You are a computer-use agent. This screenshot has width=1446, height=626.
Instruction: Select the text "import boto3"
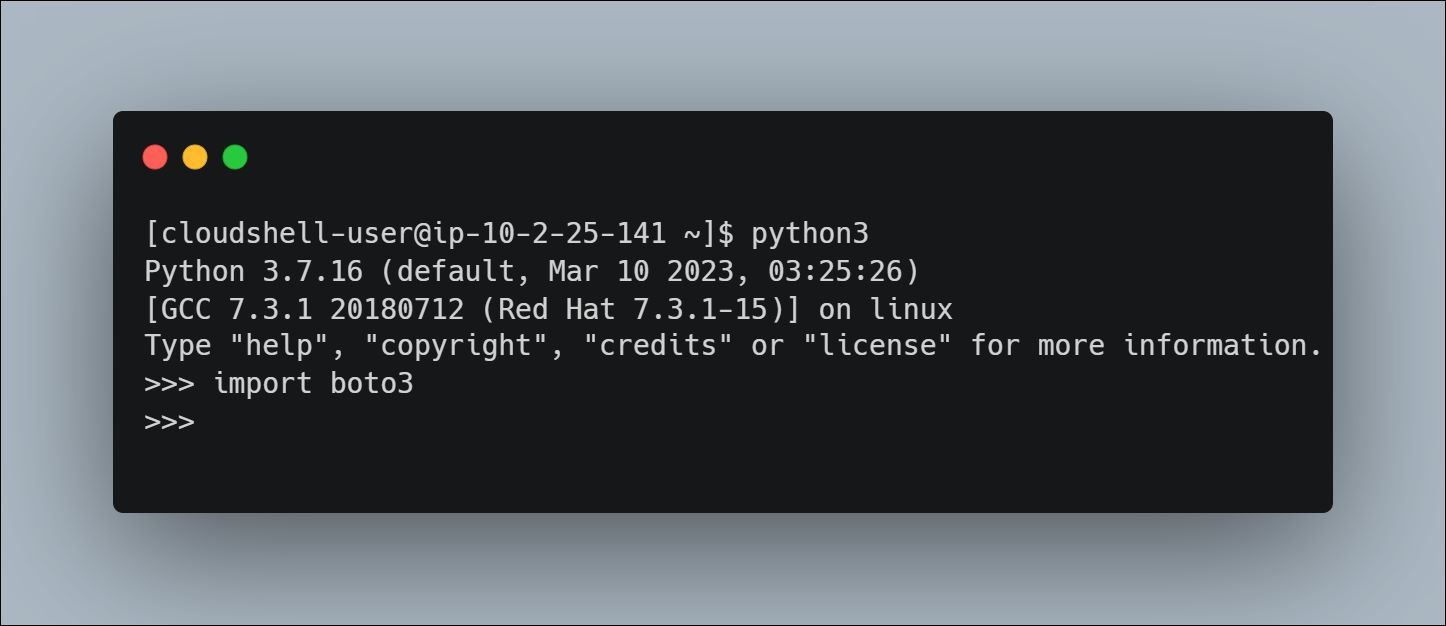pyautogui.click(x=312, y=383)
